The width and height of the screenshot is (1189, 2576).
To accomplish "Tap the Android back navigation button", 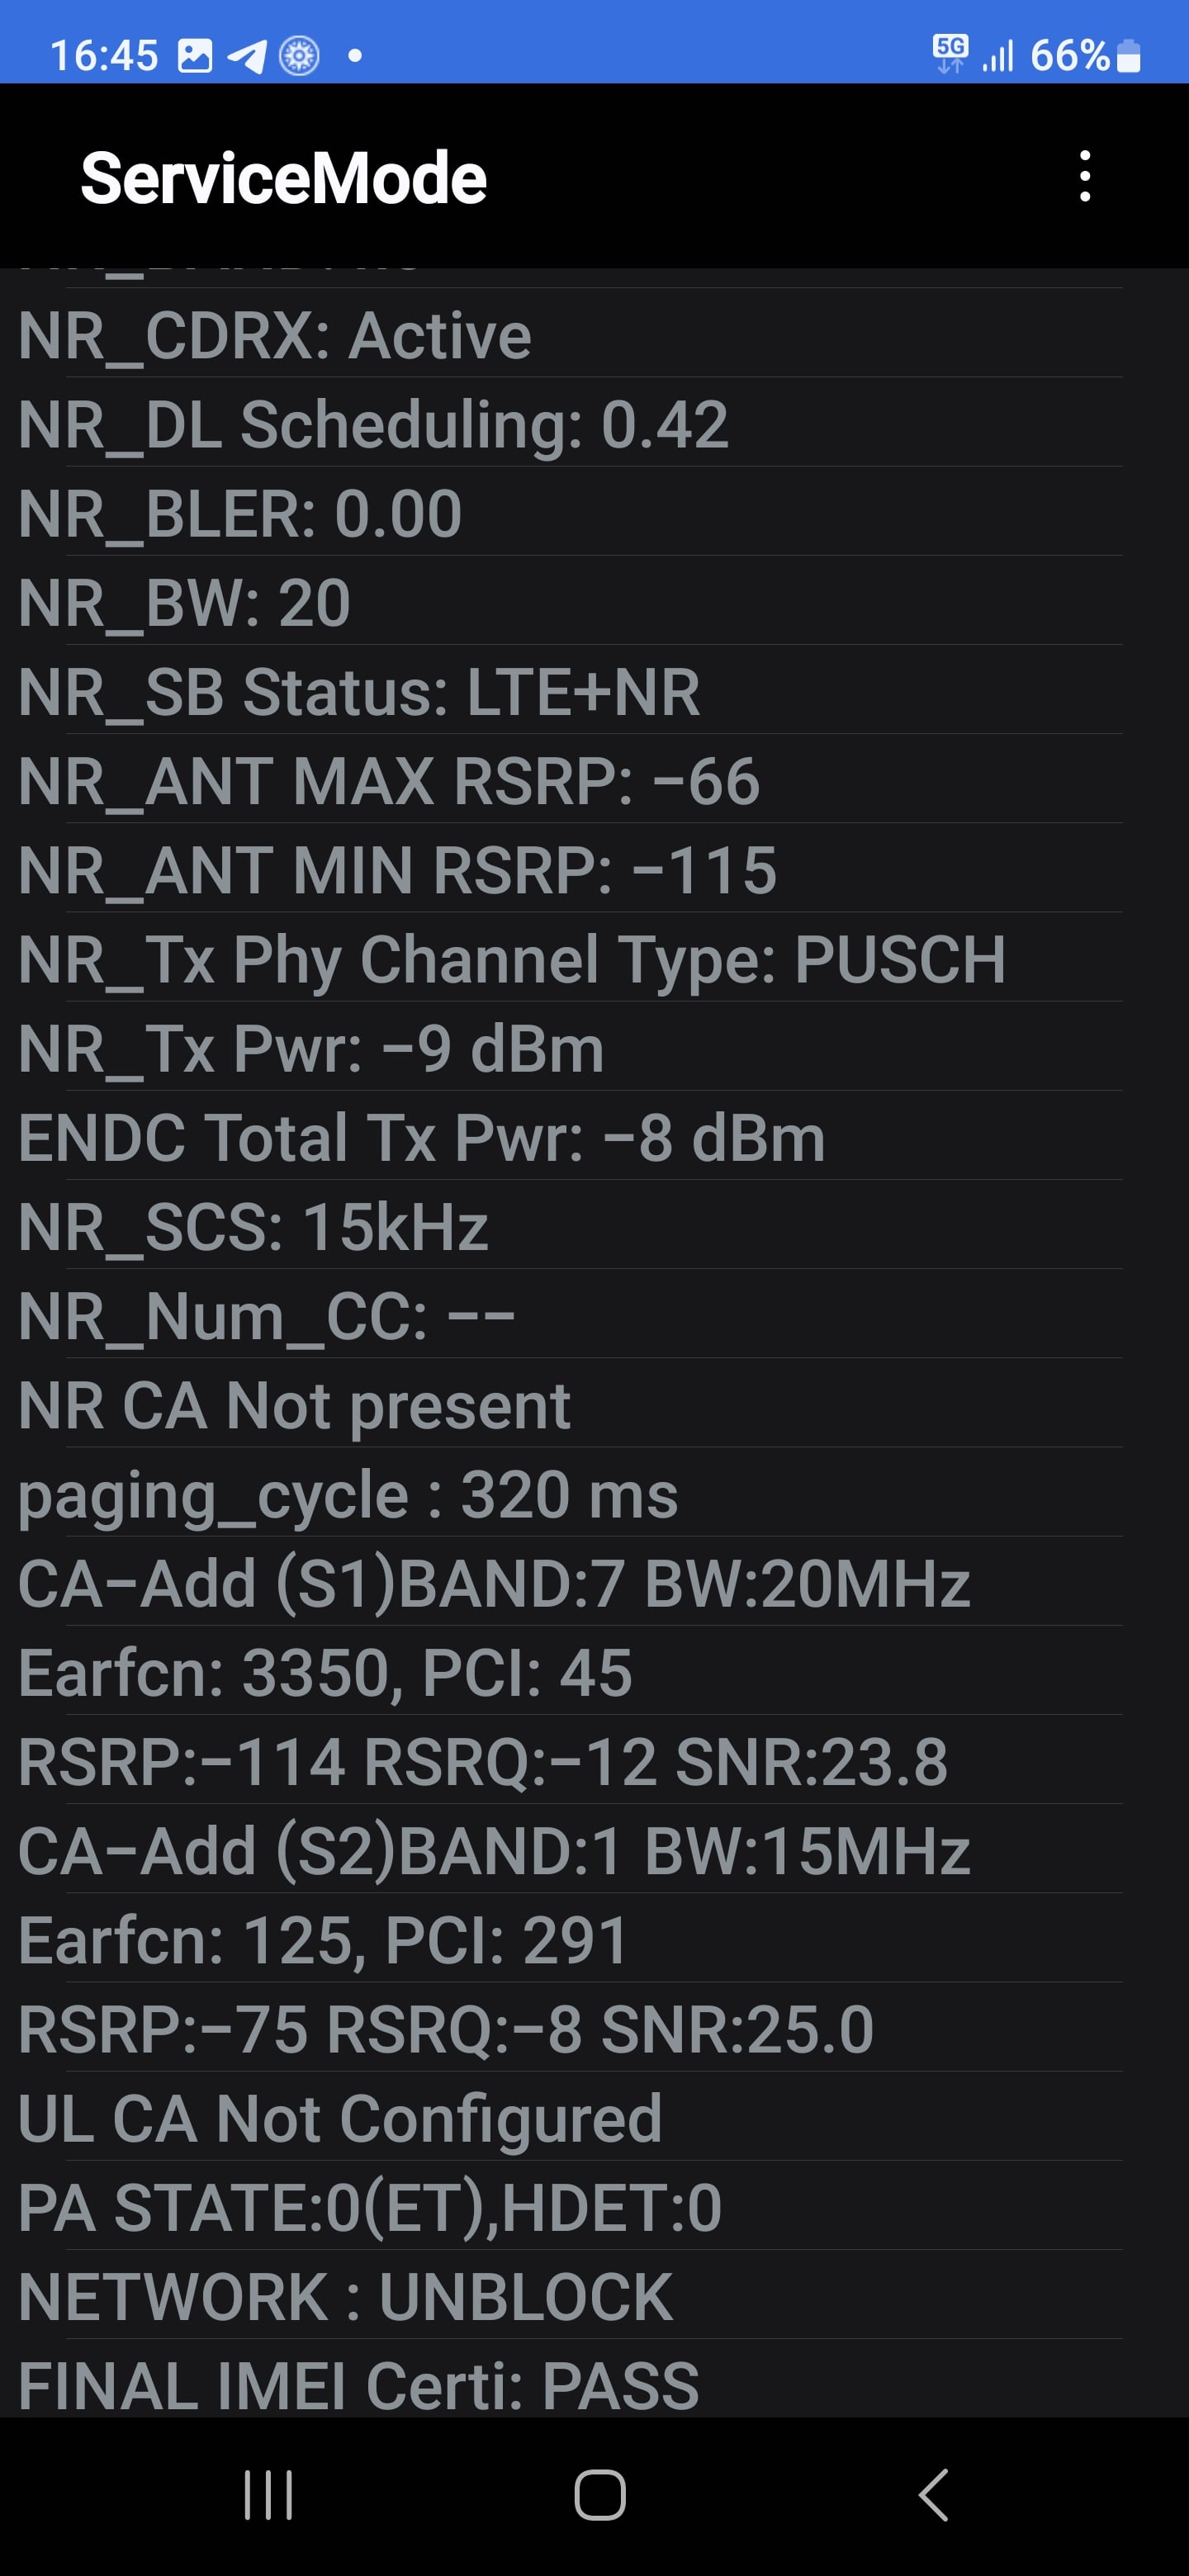I will click(x=933, y=2494).
